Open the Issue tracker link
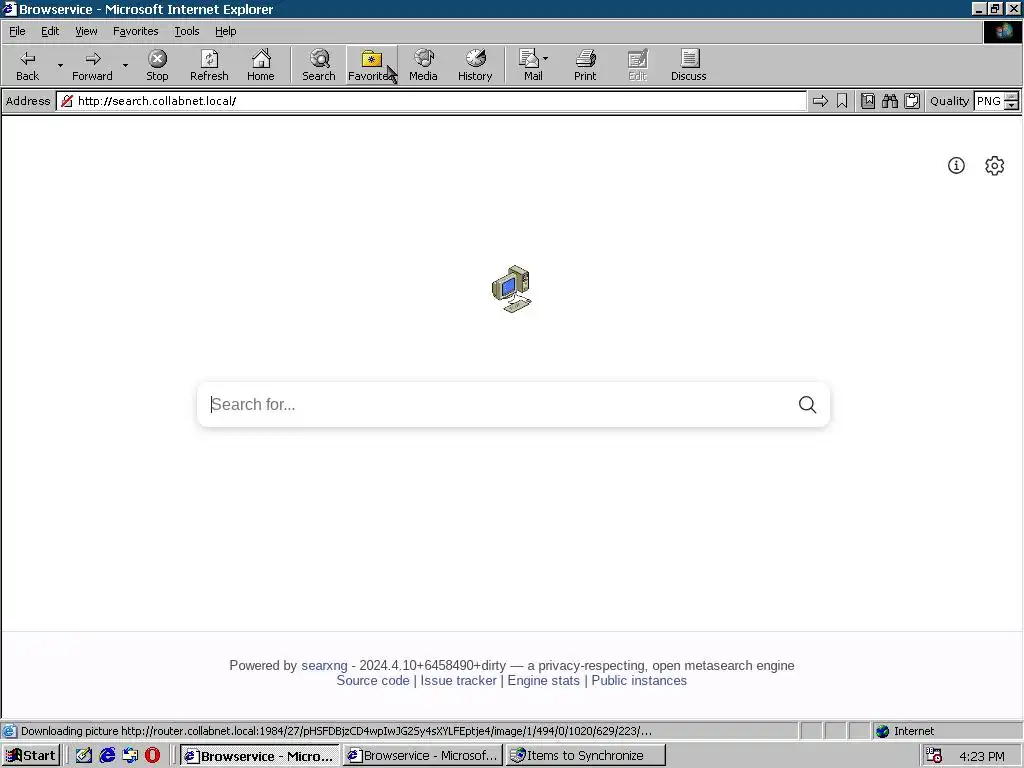Viewport: 1024px width, 768px height. pos(458,680)
